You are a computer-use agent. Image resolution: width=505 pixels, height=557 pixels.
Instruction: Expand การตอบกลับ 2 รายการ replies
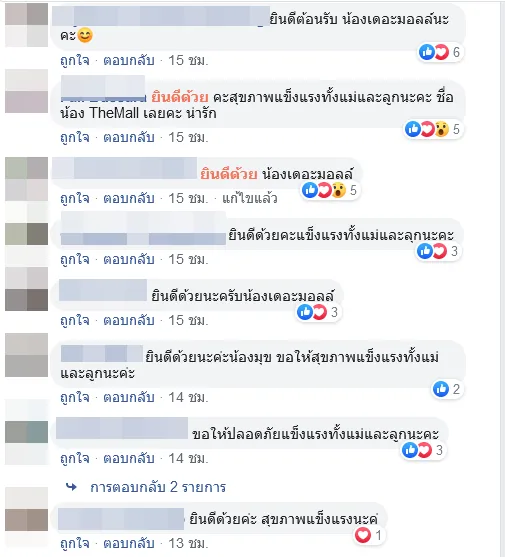[x=158, y=487]
